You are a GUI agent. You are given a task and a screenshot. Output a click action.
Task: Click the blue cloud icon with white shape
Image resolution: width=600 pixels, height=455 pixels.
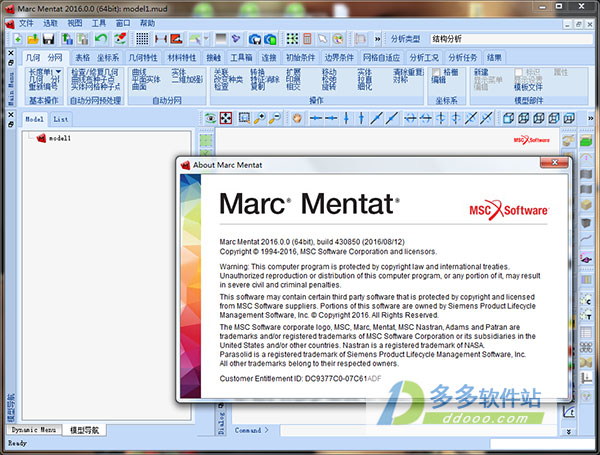point(254,39)
